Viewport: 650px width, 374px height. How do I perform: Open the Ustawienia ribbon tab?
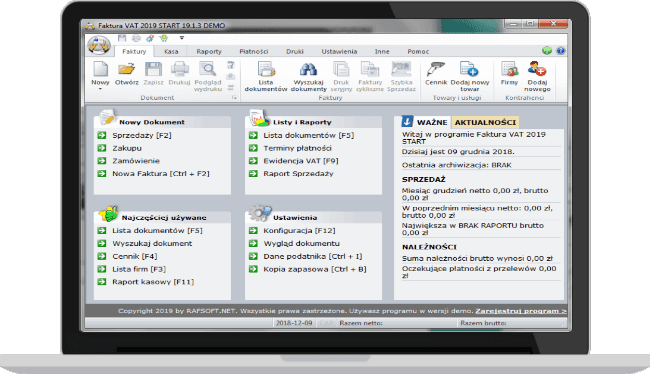(339, 51)
